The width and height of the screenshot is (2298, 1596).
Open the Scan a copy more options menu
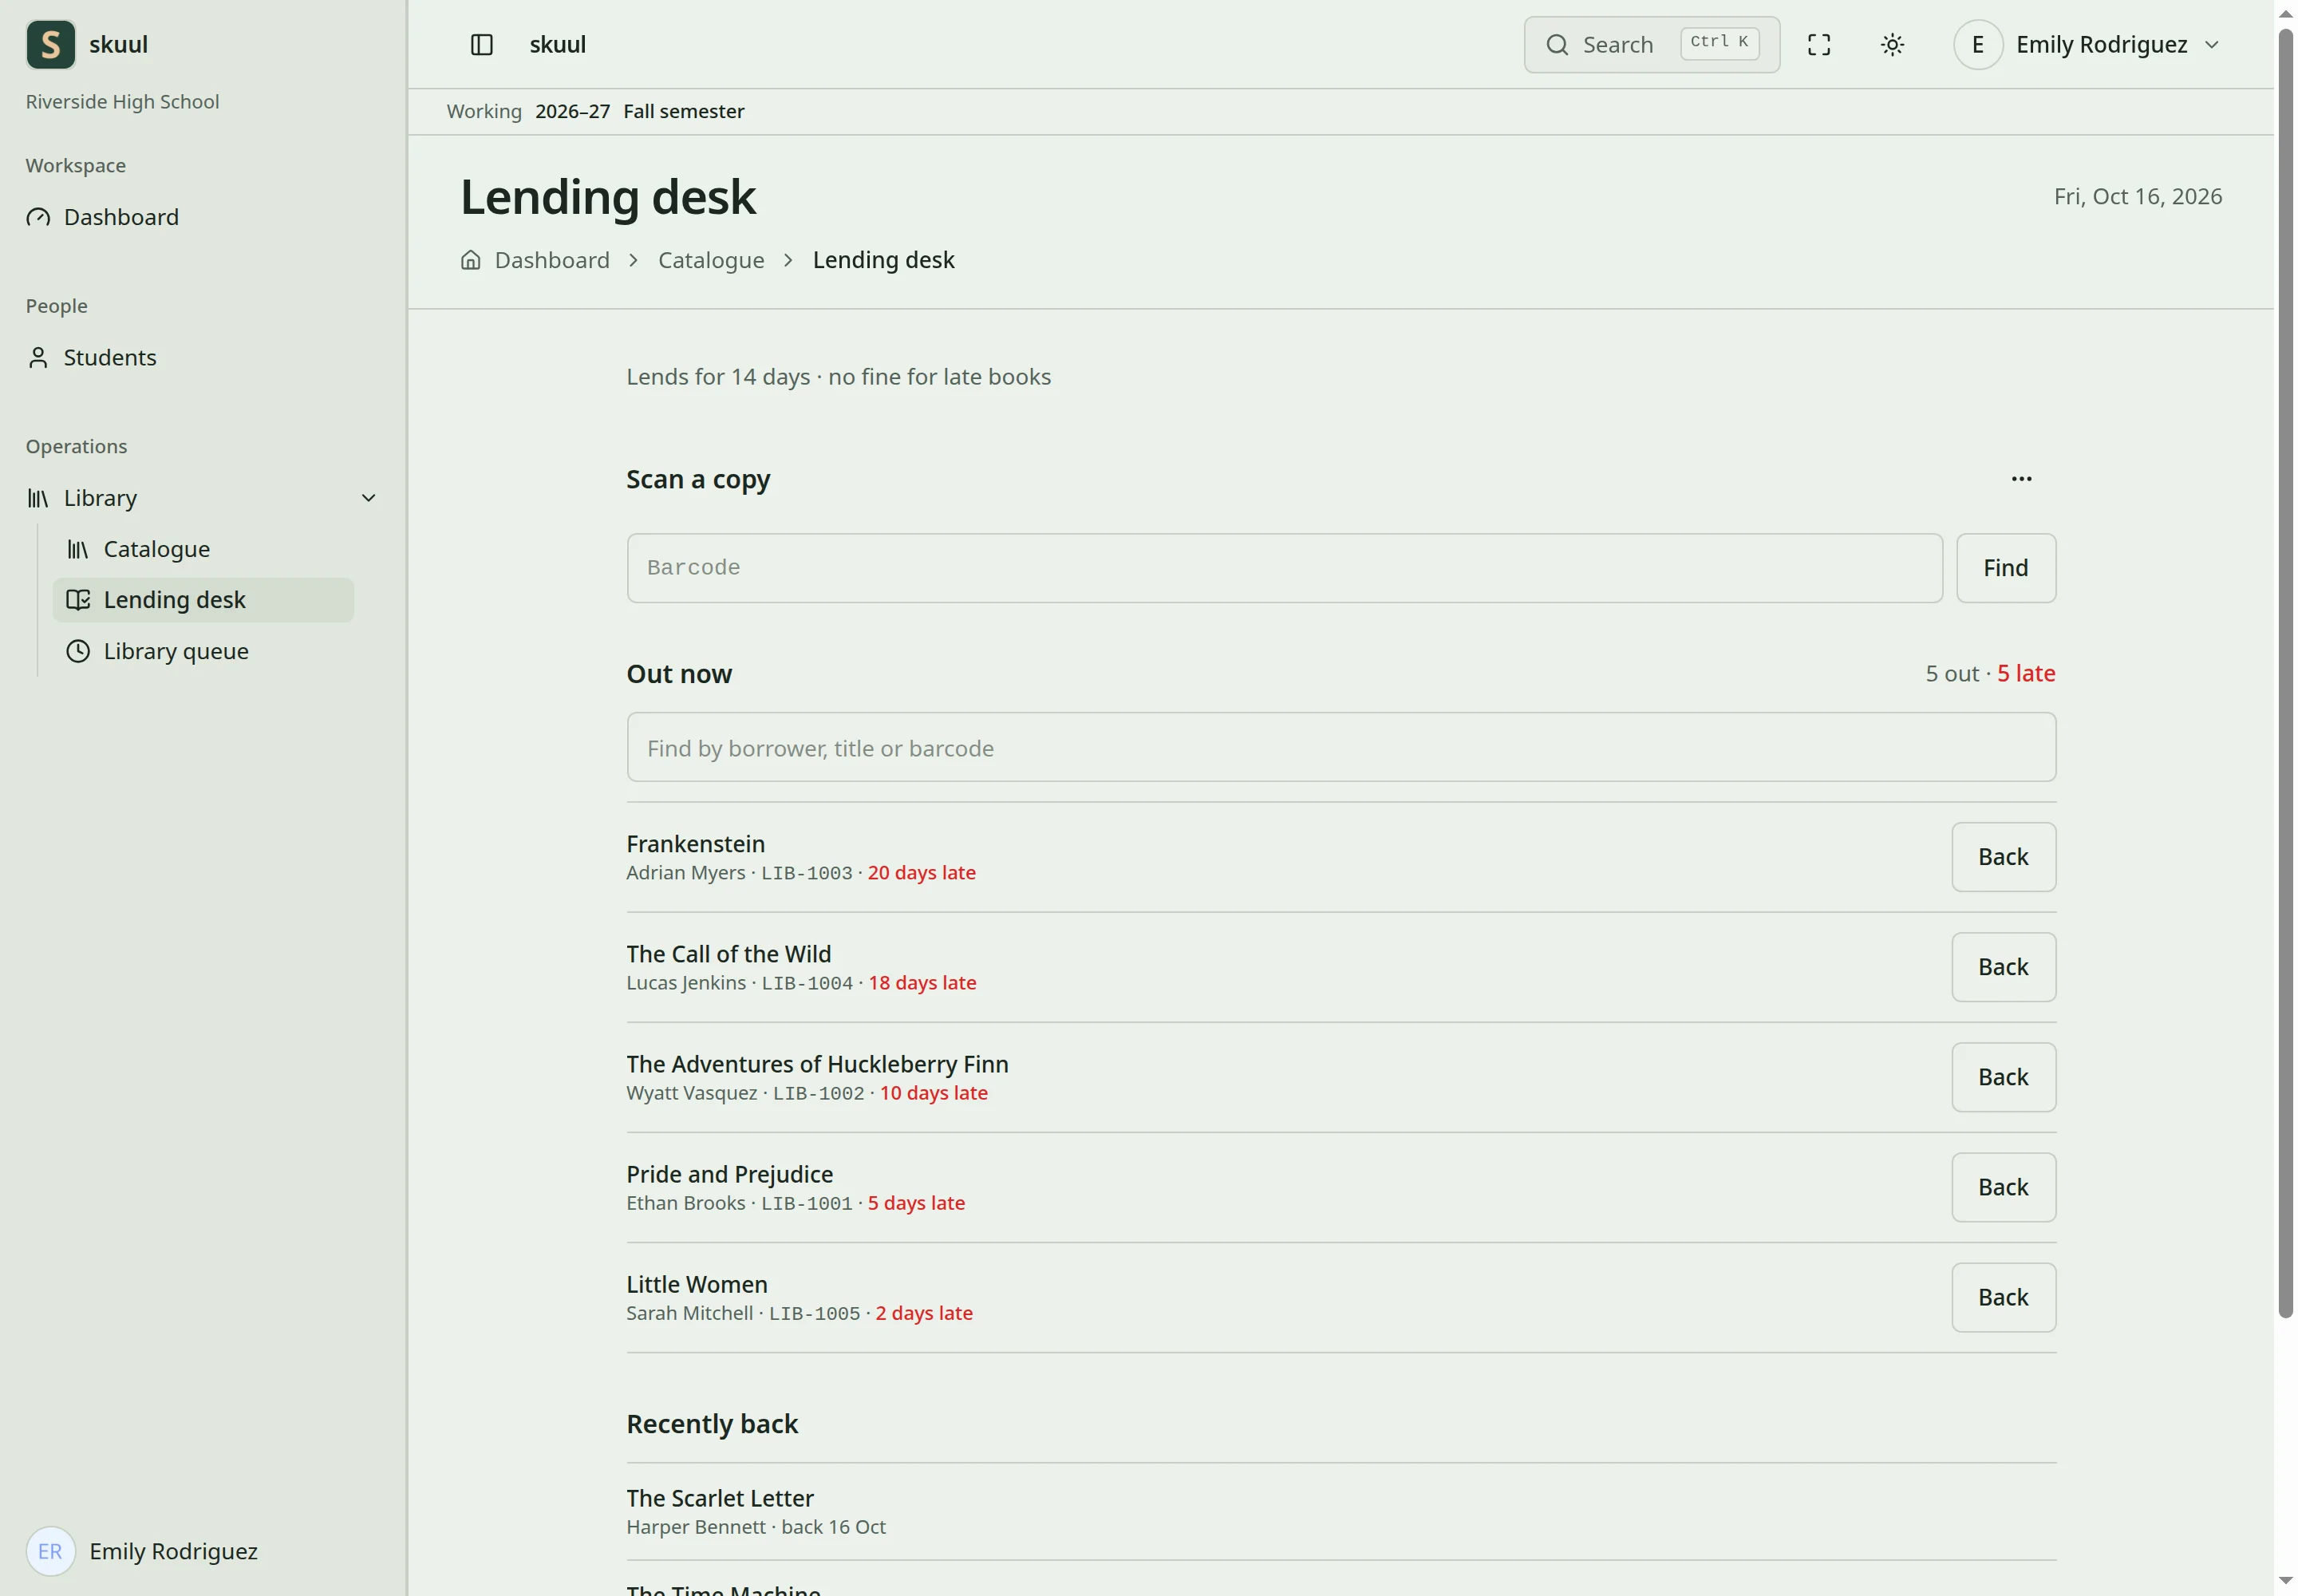(2021, 479)
